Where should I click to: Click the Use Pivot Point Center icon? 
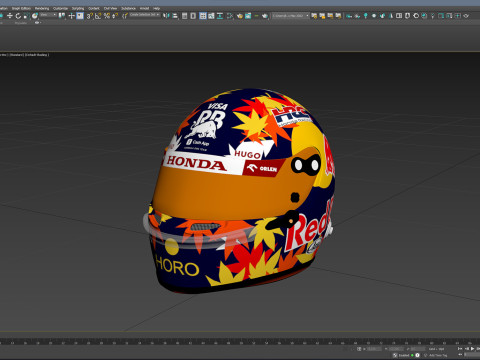pyautogui.click(x=62, y=16)
